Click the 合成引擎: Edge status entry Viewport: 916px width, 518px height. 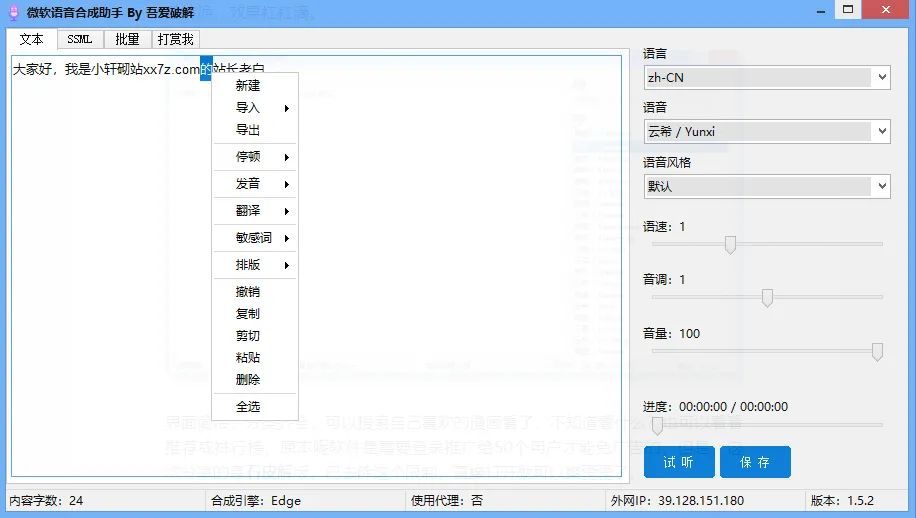point(256,500)
